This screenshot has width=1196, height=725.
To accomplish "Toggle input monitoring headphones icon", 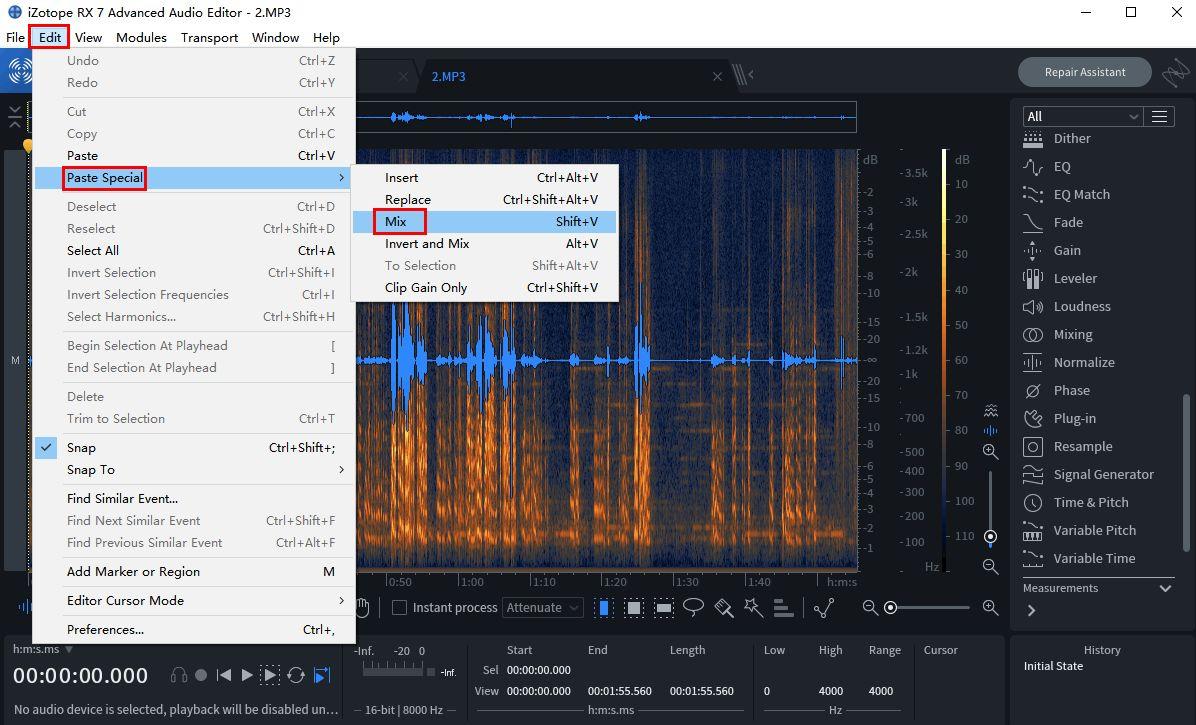I will 178,675.
